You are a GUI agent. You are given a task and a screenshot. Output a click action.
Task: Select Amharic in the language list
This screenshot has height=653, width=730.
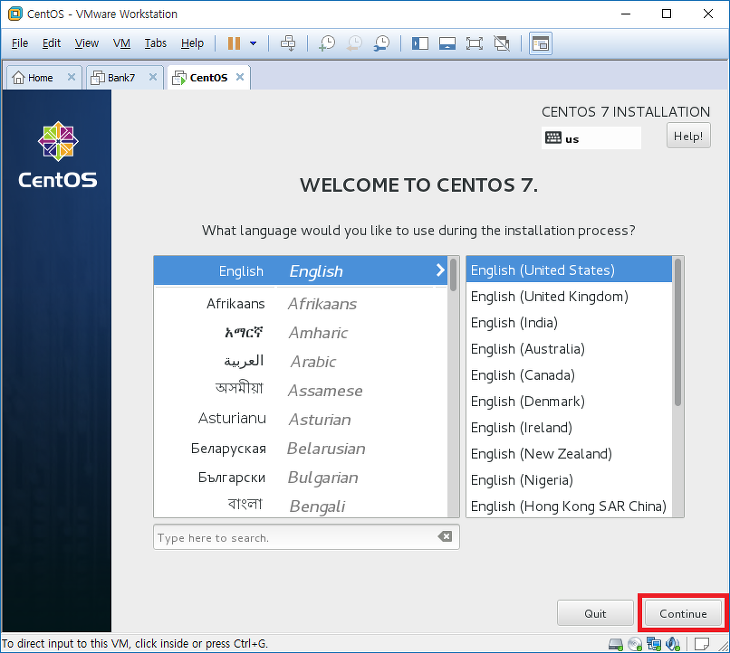300,332
